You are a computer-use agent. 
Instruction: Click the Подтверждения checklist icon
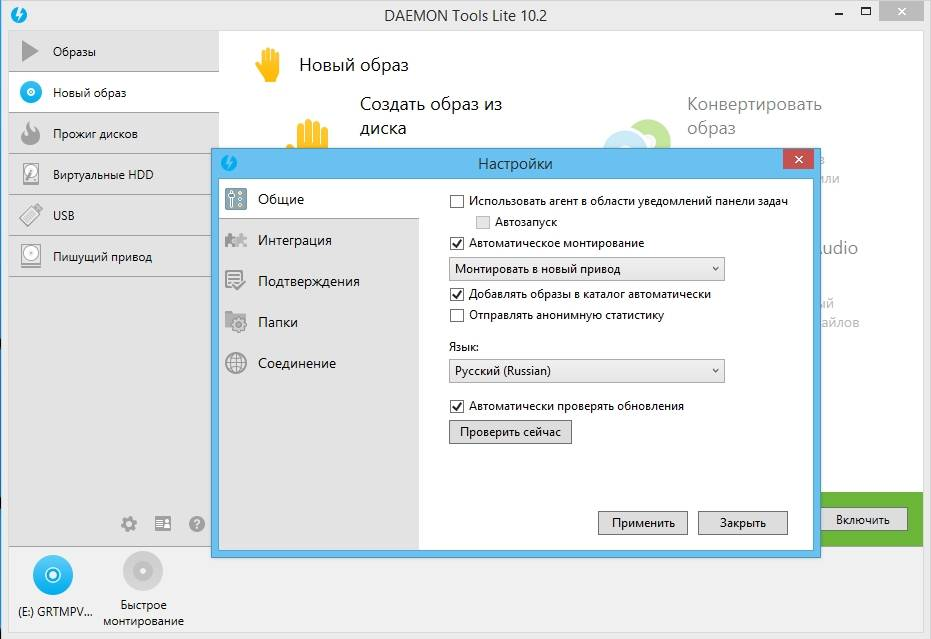236,281
